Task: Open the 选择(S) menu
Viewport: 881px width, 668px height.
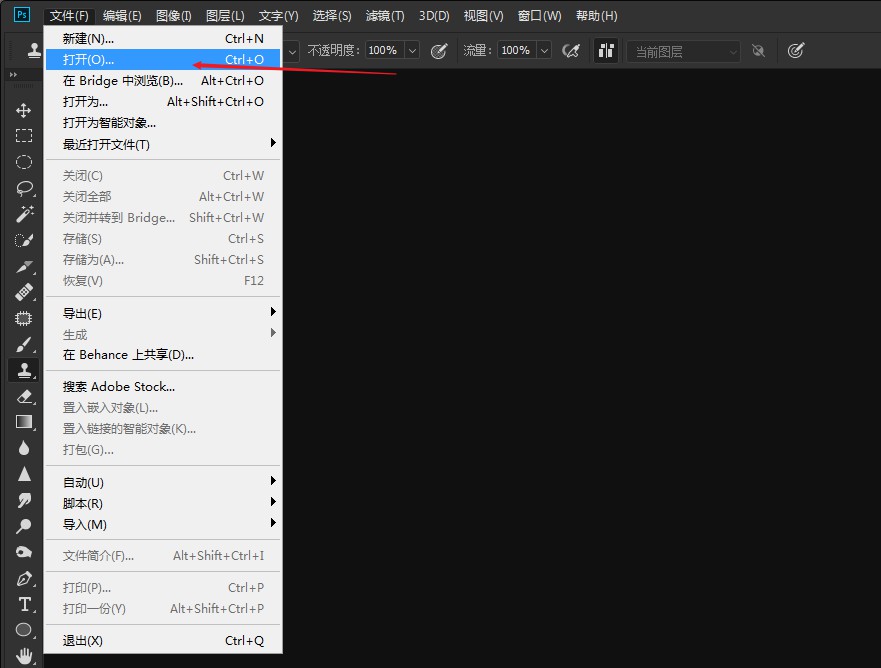Action: click(332, 16)
